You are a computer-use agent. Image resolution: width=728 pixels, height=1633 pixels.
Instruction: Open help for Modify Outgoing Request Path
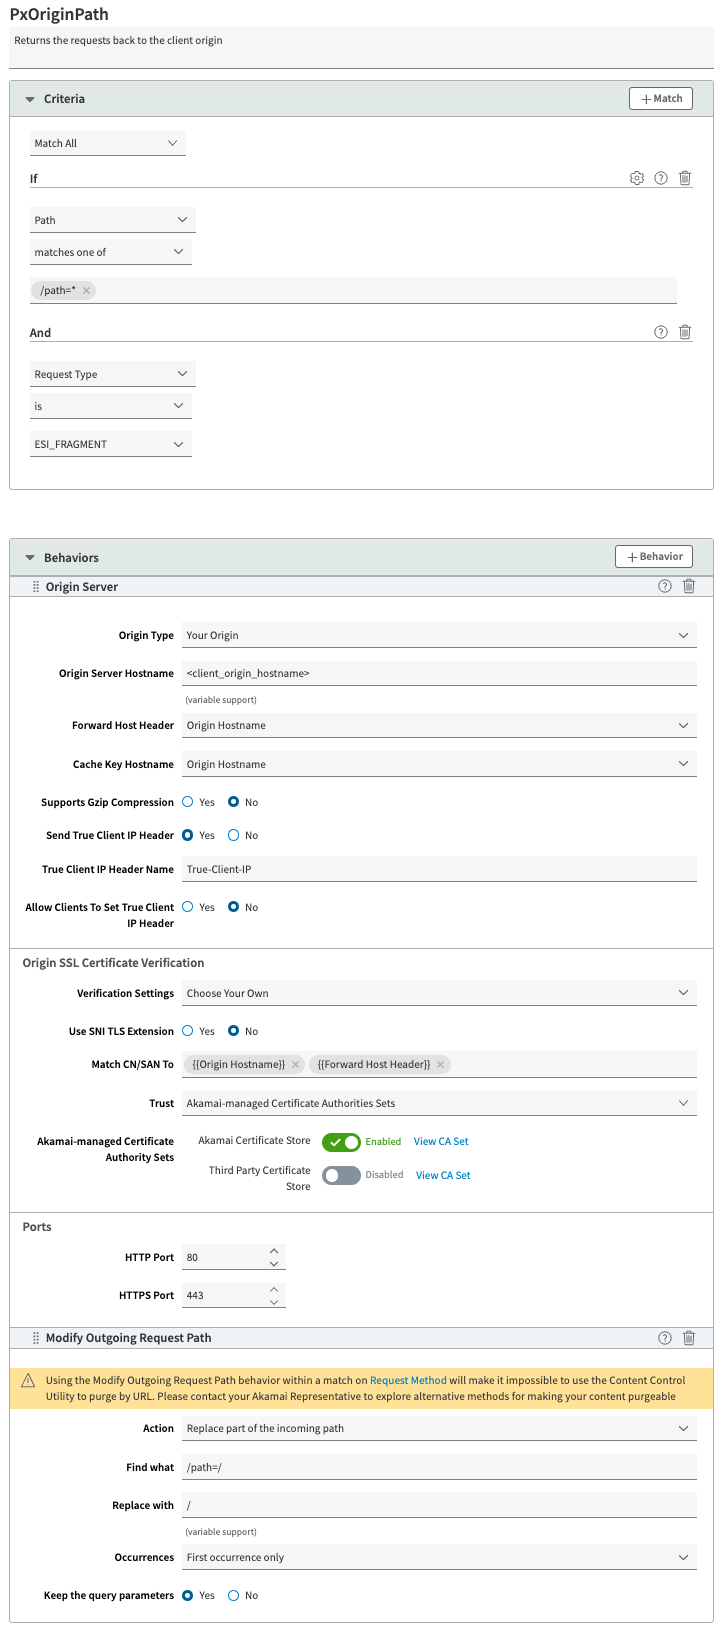click(665, 1338)
